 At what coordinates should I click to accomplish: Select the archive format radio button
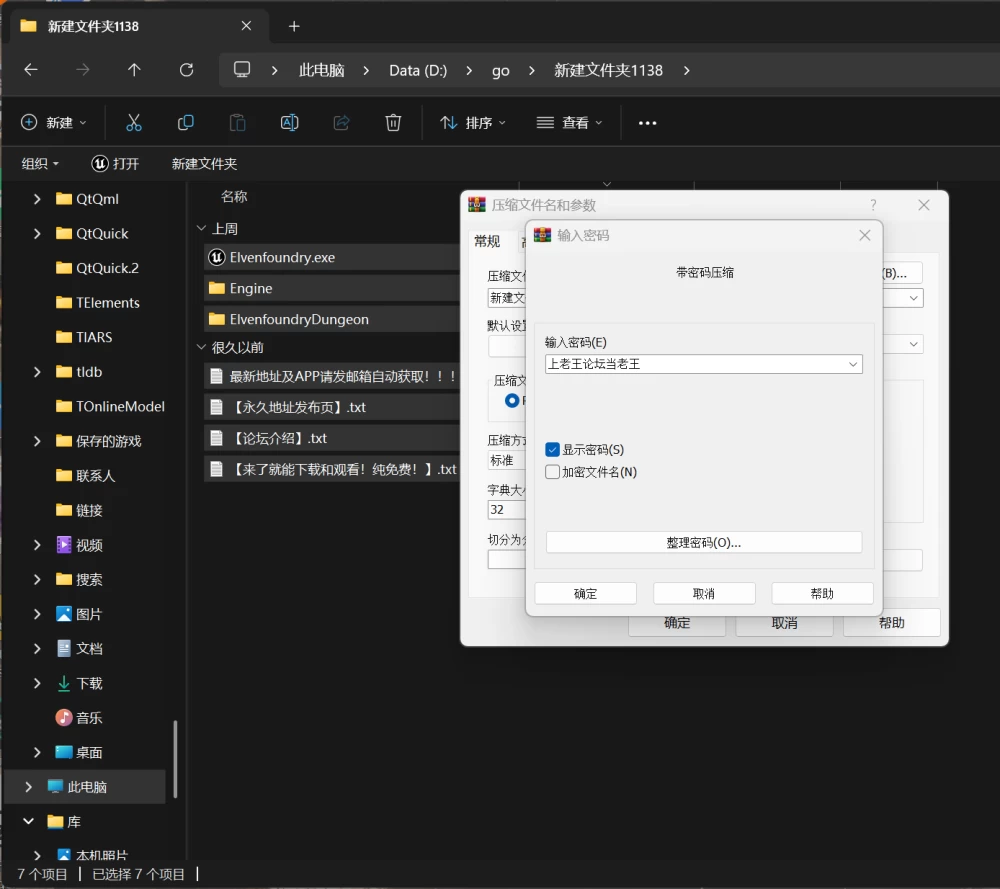(511, 400)
